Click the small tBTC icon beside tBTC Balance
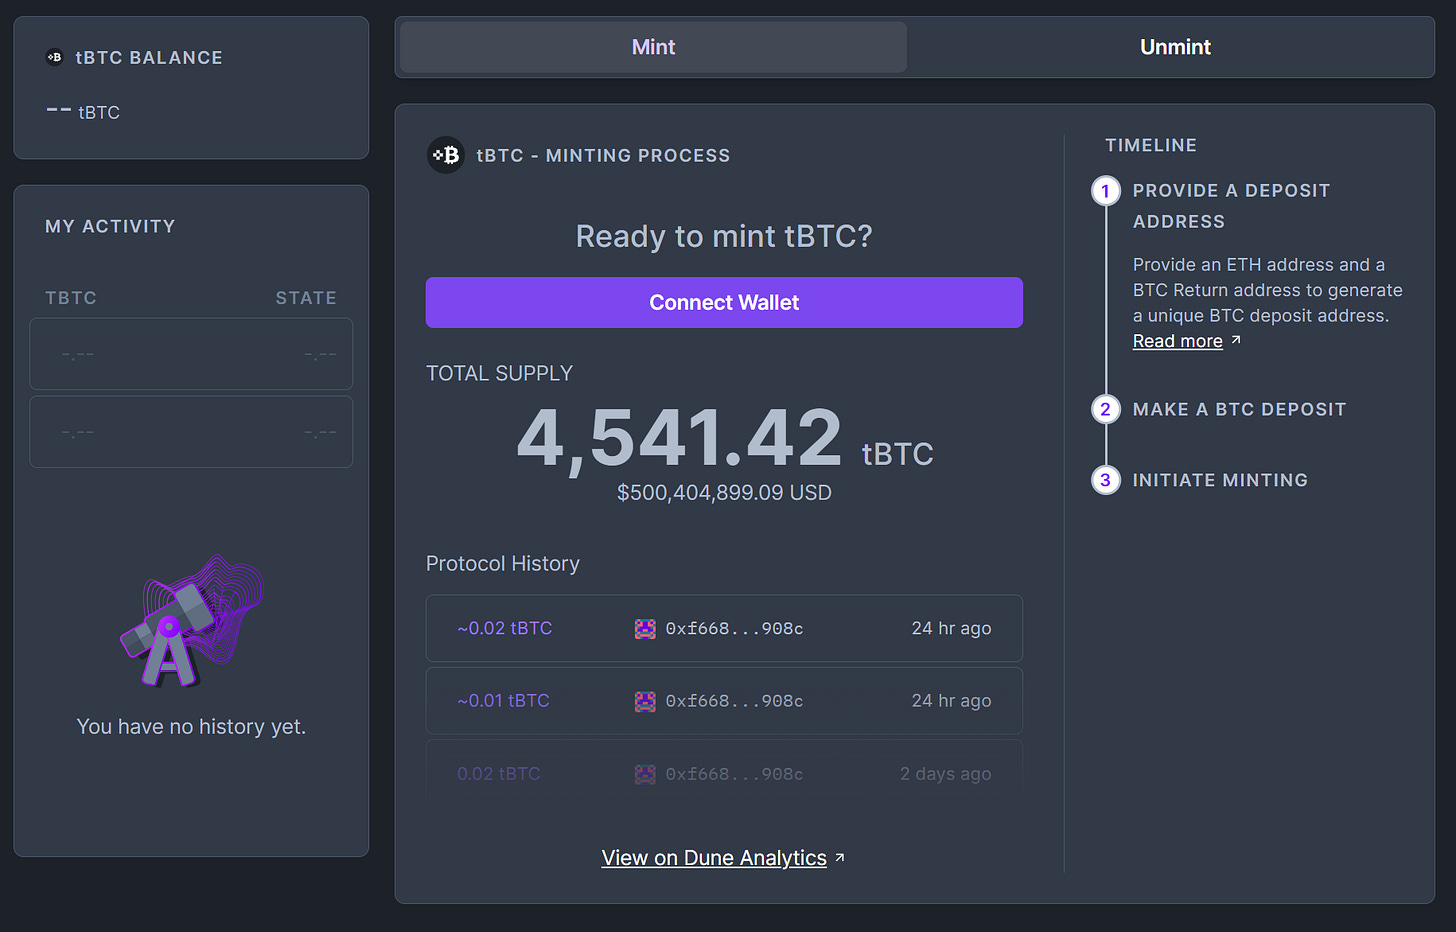 click(55, 57)
